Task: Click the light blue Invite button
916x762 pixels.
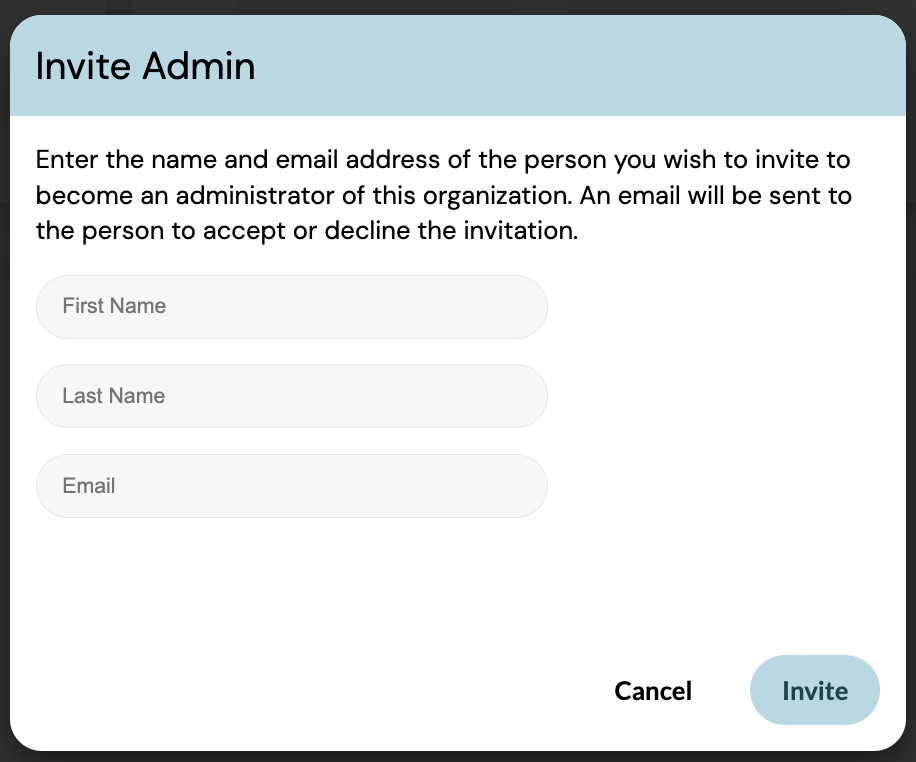Action: click(814, 691)
